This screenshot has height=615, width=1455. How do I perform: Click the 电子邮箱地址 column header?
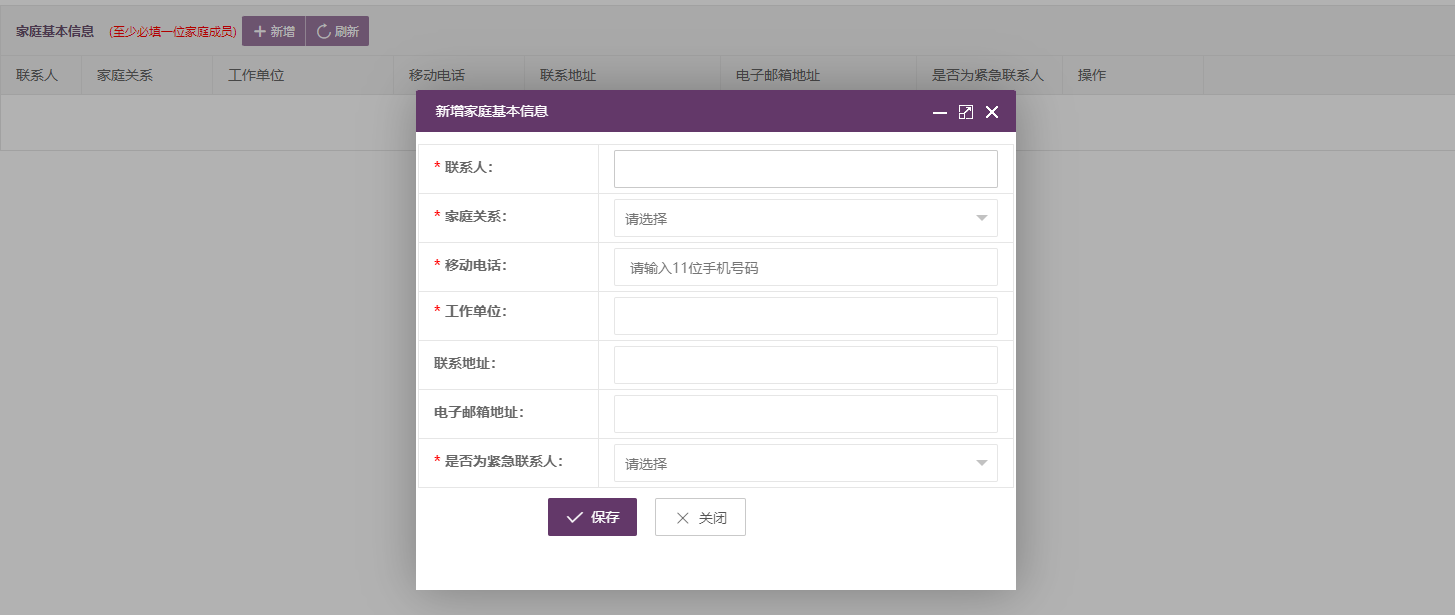click(x=777, y=75)
